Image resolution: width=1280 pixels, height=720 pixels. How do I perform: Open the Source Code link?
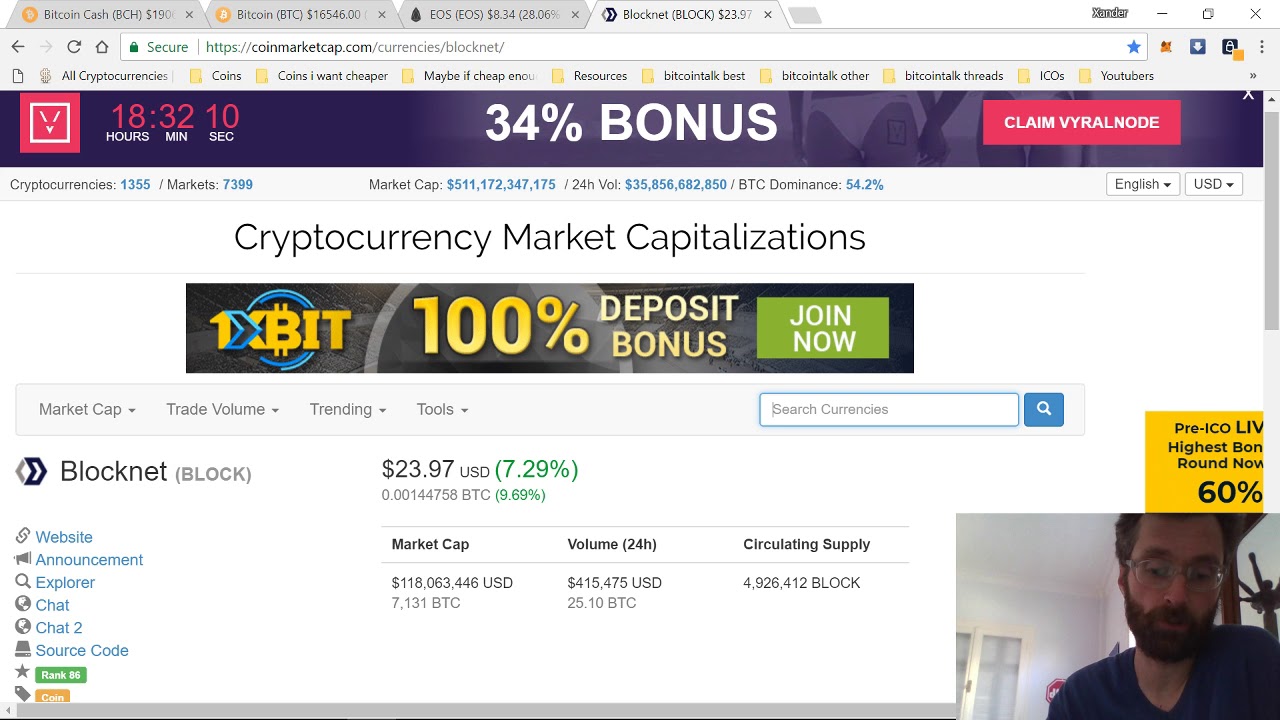(x=82, y=650)
